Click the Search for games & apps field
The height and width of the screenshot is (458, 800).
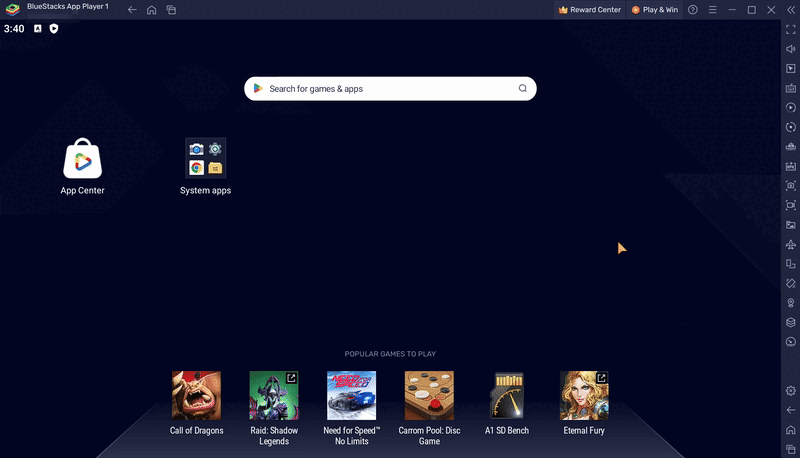pos(390,89)
